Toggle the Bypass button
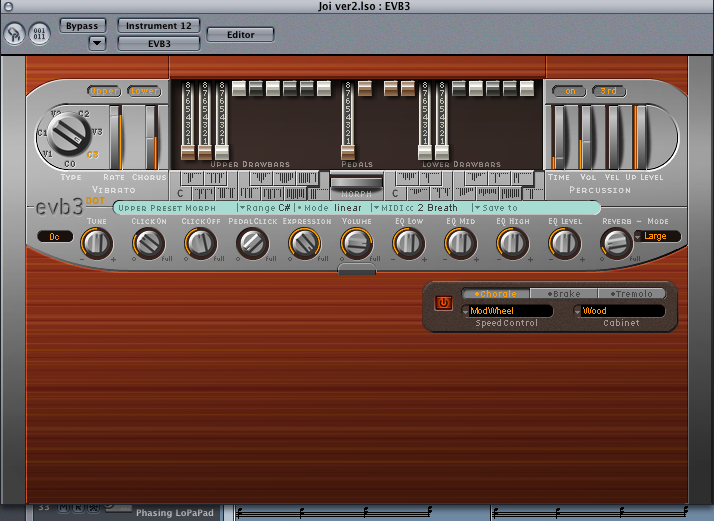The height and width of the screenshot is (521, 714). tap(82, 26)
